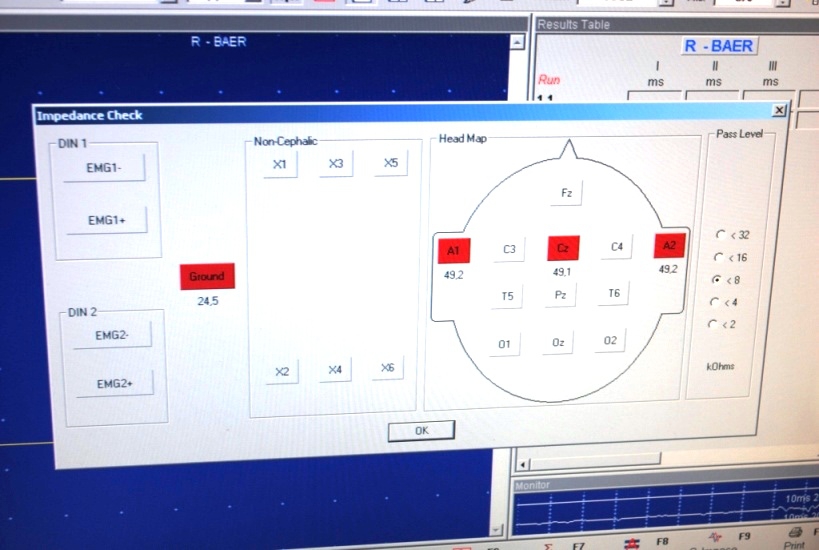Select the red A2 electrode
Viewport: 819px width, 550px height.
670,245
